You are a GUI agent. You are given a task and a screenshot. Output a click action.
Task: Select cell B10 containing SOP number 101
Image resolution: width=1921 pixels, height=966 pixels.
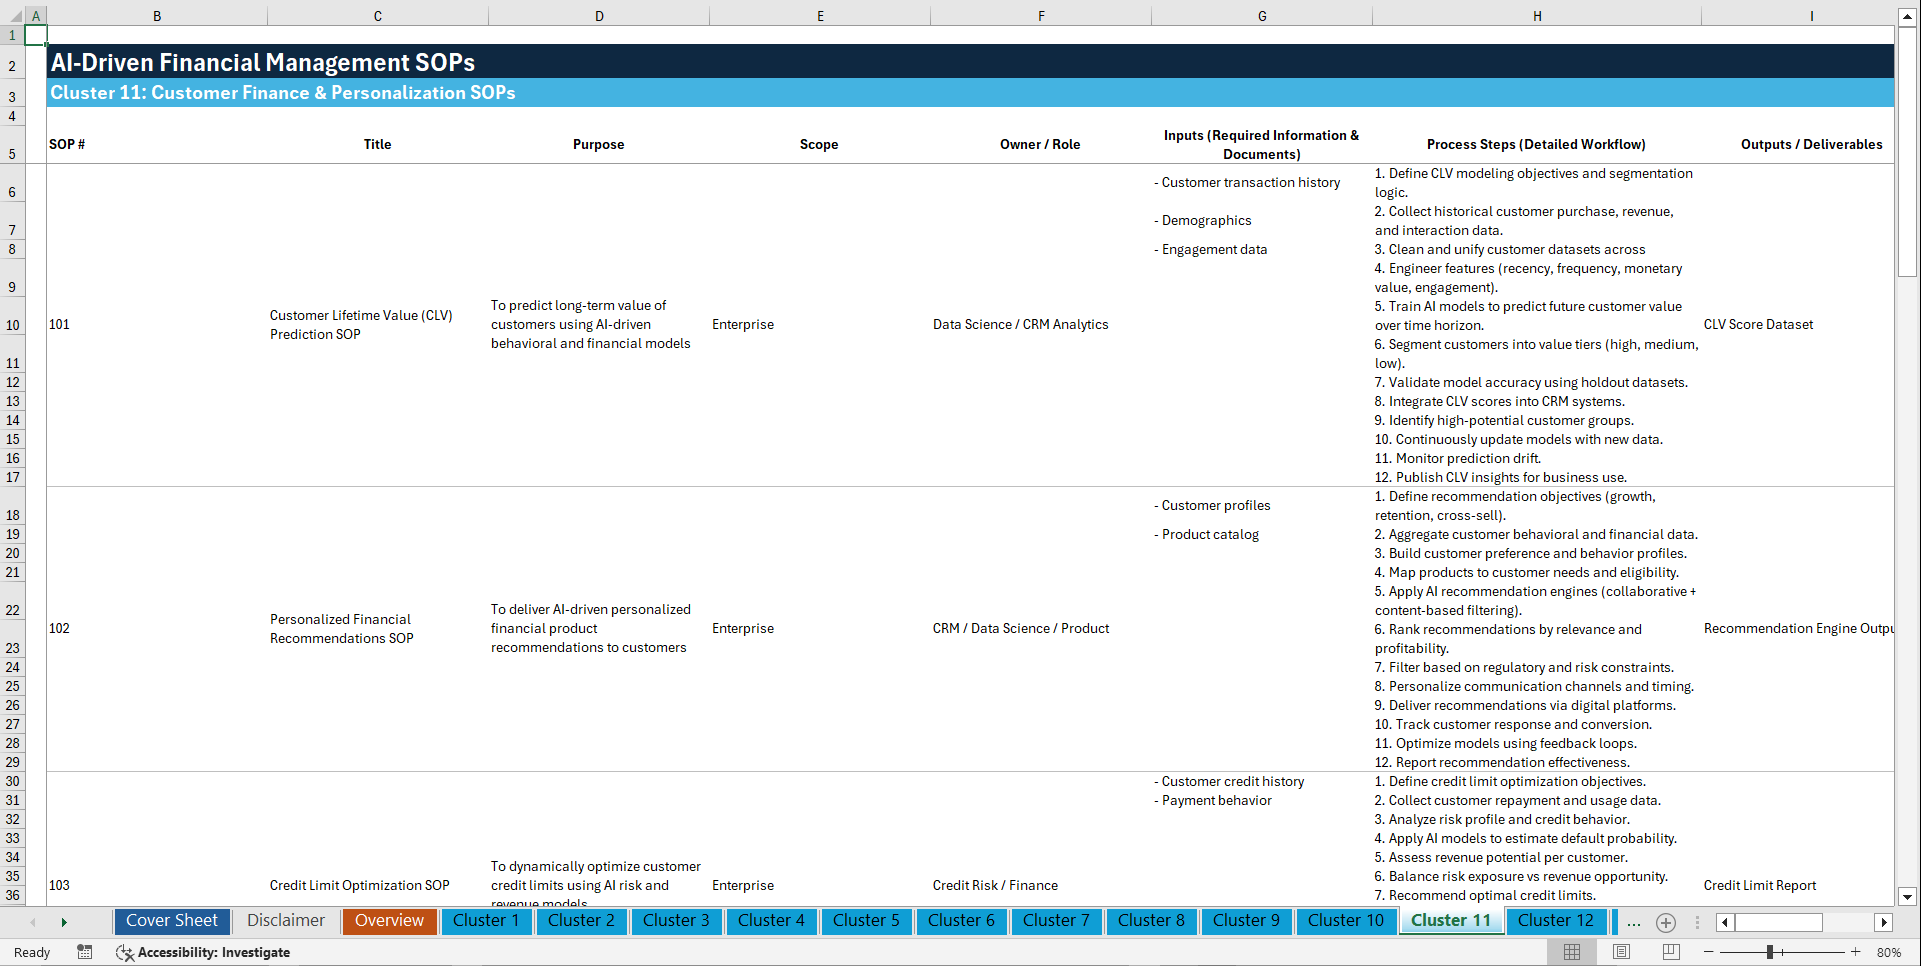pyautogui.click(x=156, y=324)
